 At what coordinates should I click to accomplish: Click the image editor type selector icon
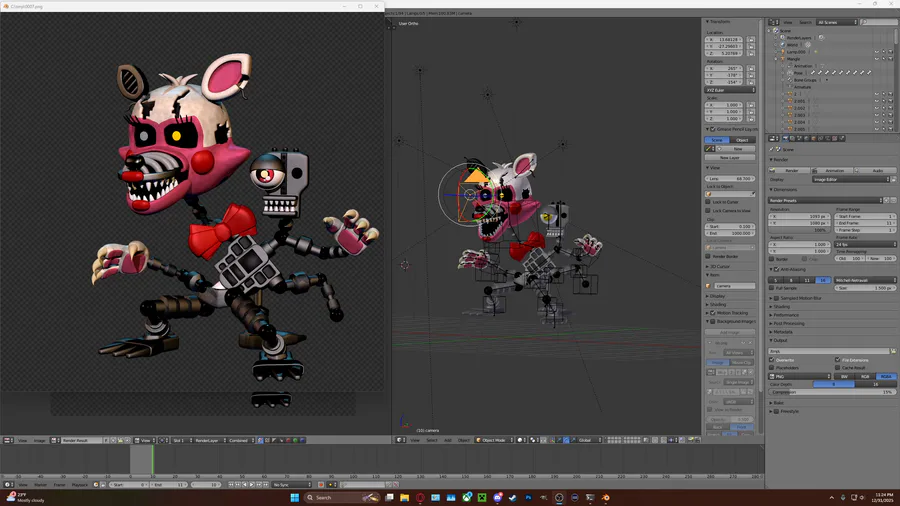[x=8, y=441]
